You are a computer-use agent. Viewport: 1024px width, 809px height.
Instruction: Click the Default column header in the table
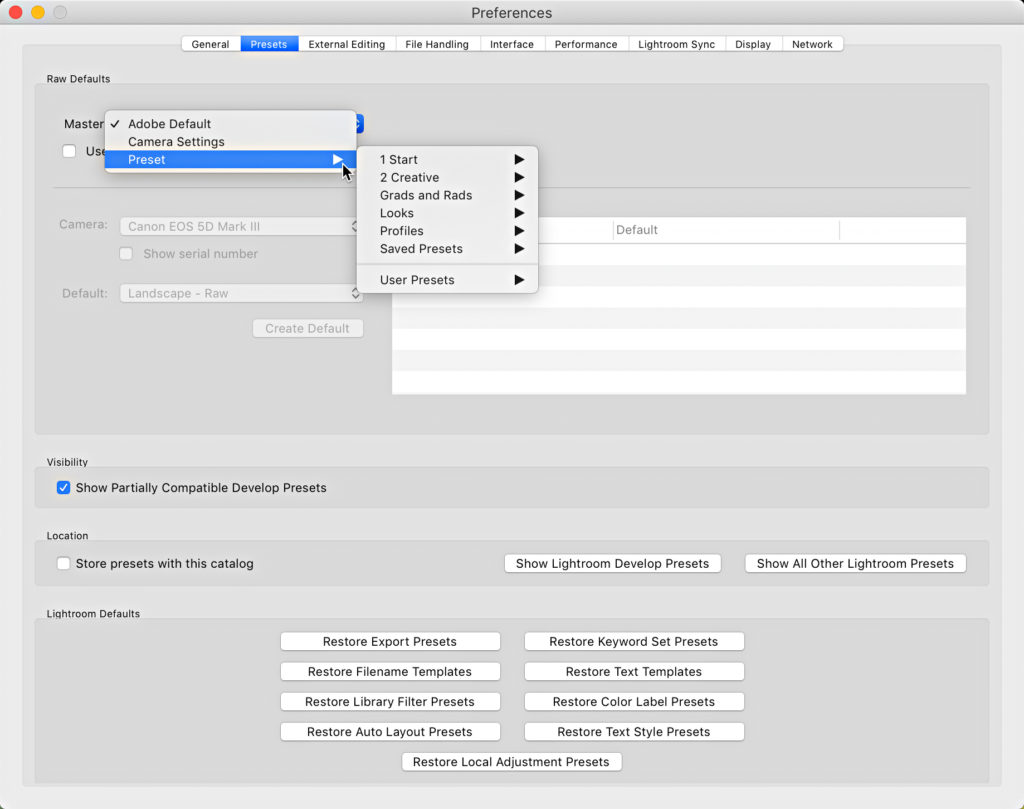tap(726, 230)
